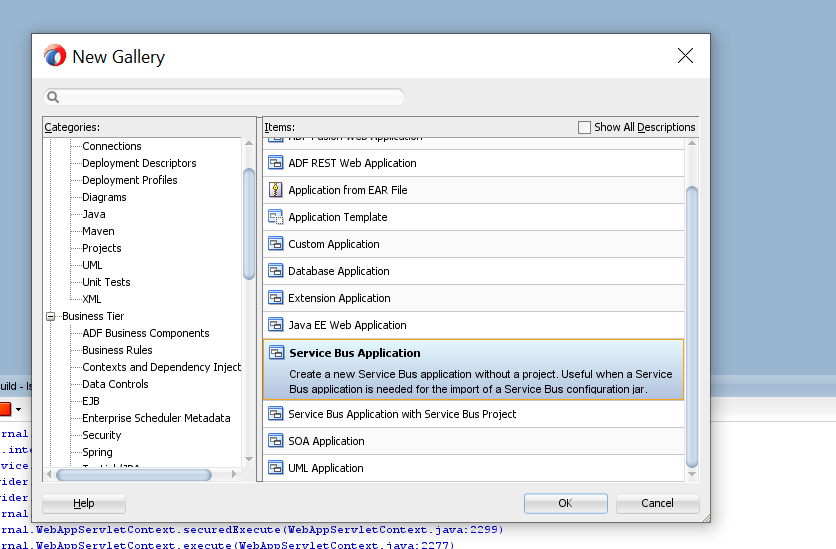Viewport: 836px width, 549px height.
Task: Click the Service Bus Application icon
Action: click(x=277, y=353)
